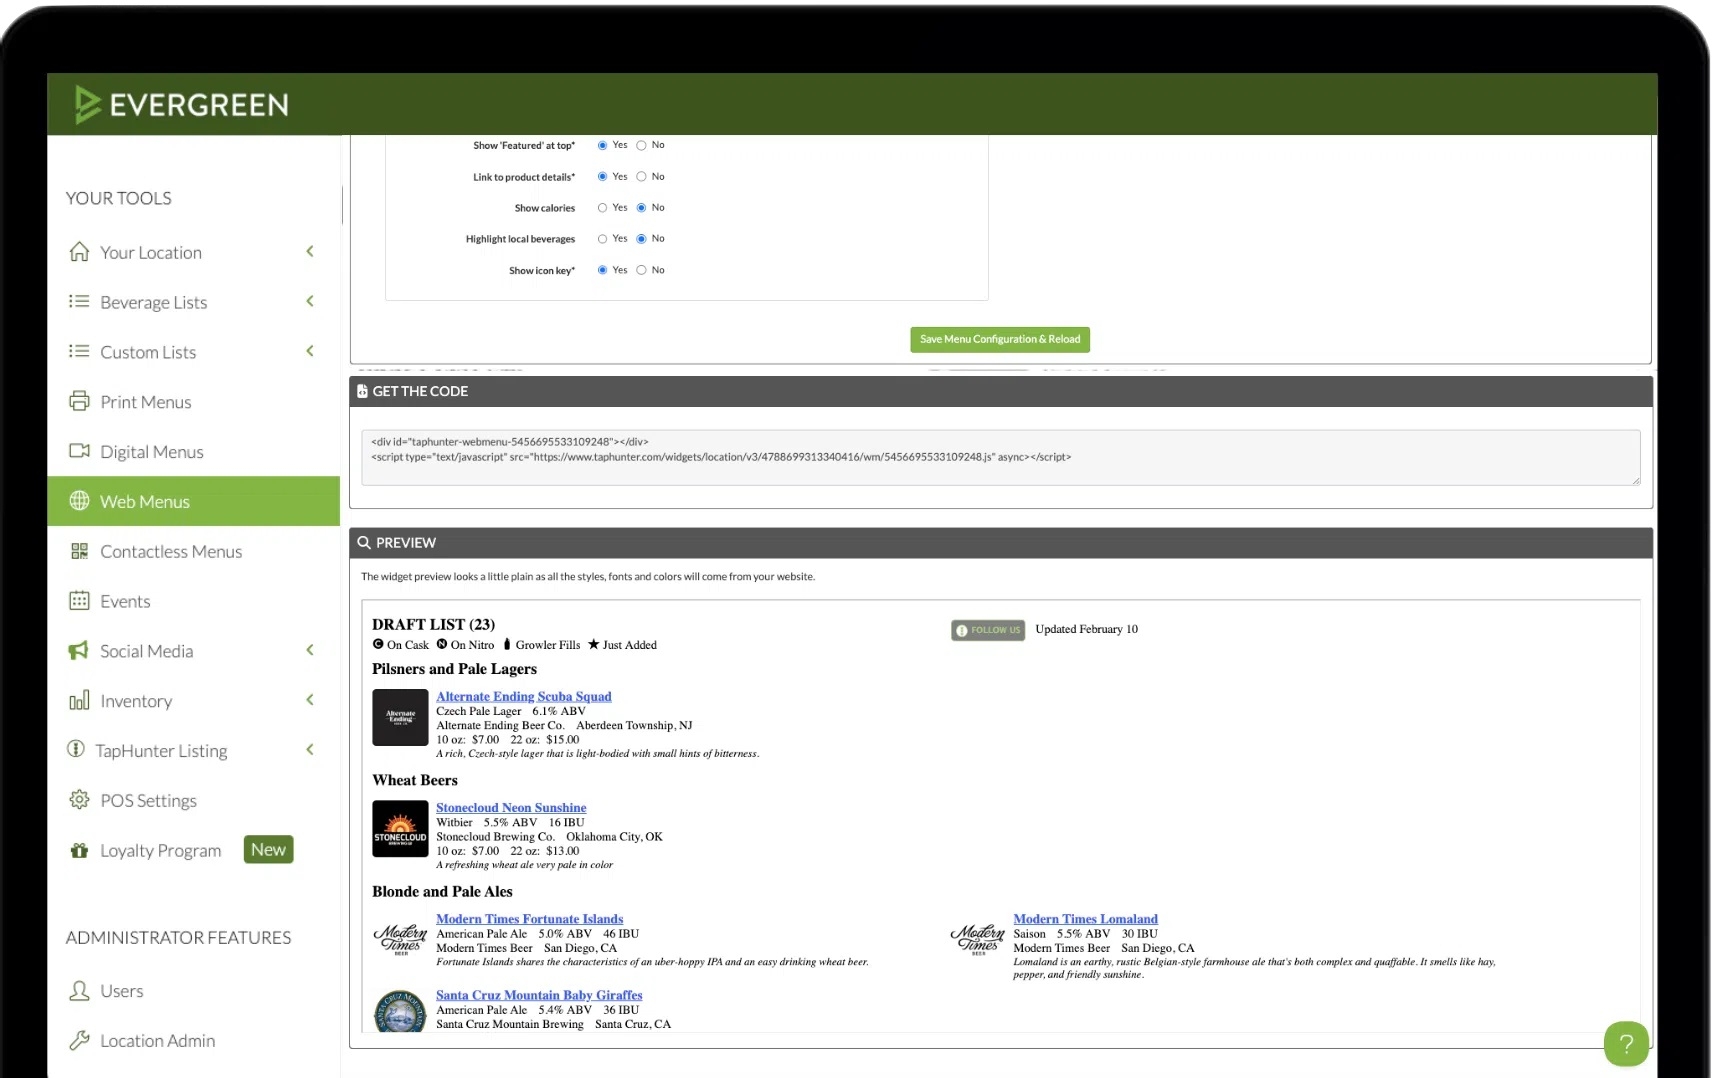The width and height of the screenshot is (1717, 1078).
Task: Click the POS Settings gear icon
Action: (x=79, y=800)
